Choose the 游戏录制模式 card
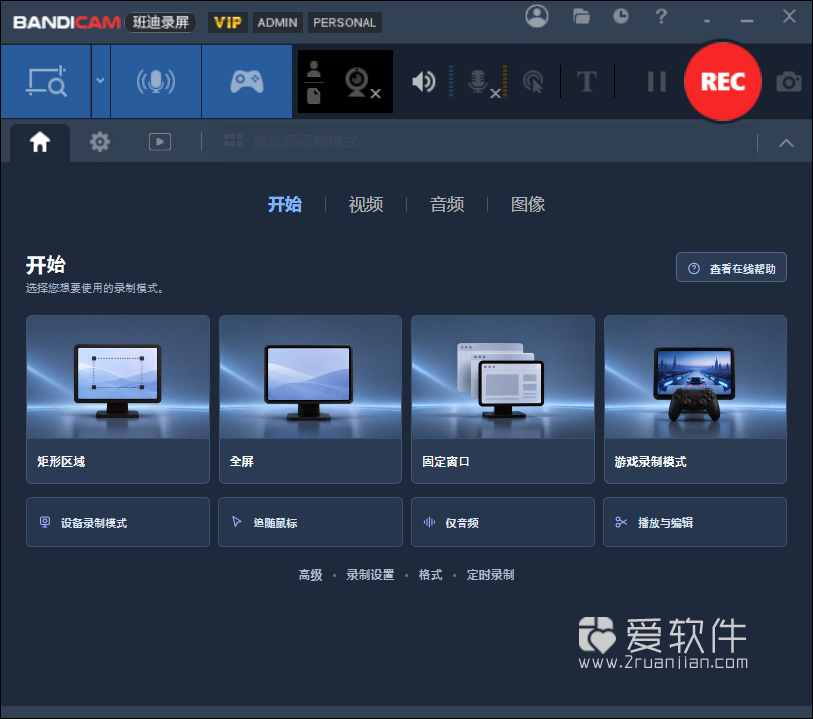The width and height of the screenshot is (813, 719). (x=695, y=399)
